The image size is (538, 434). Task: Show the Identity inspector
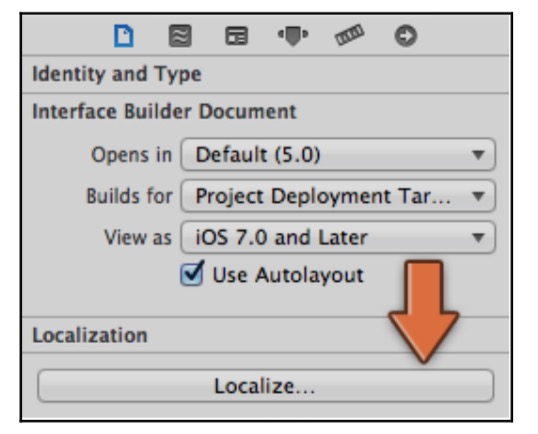(x=236, y=36)
